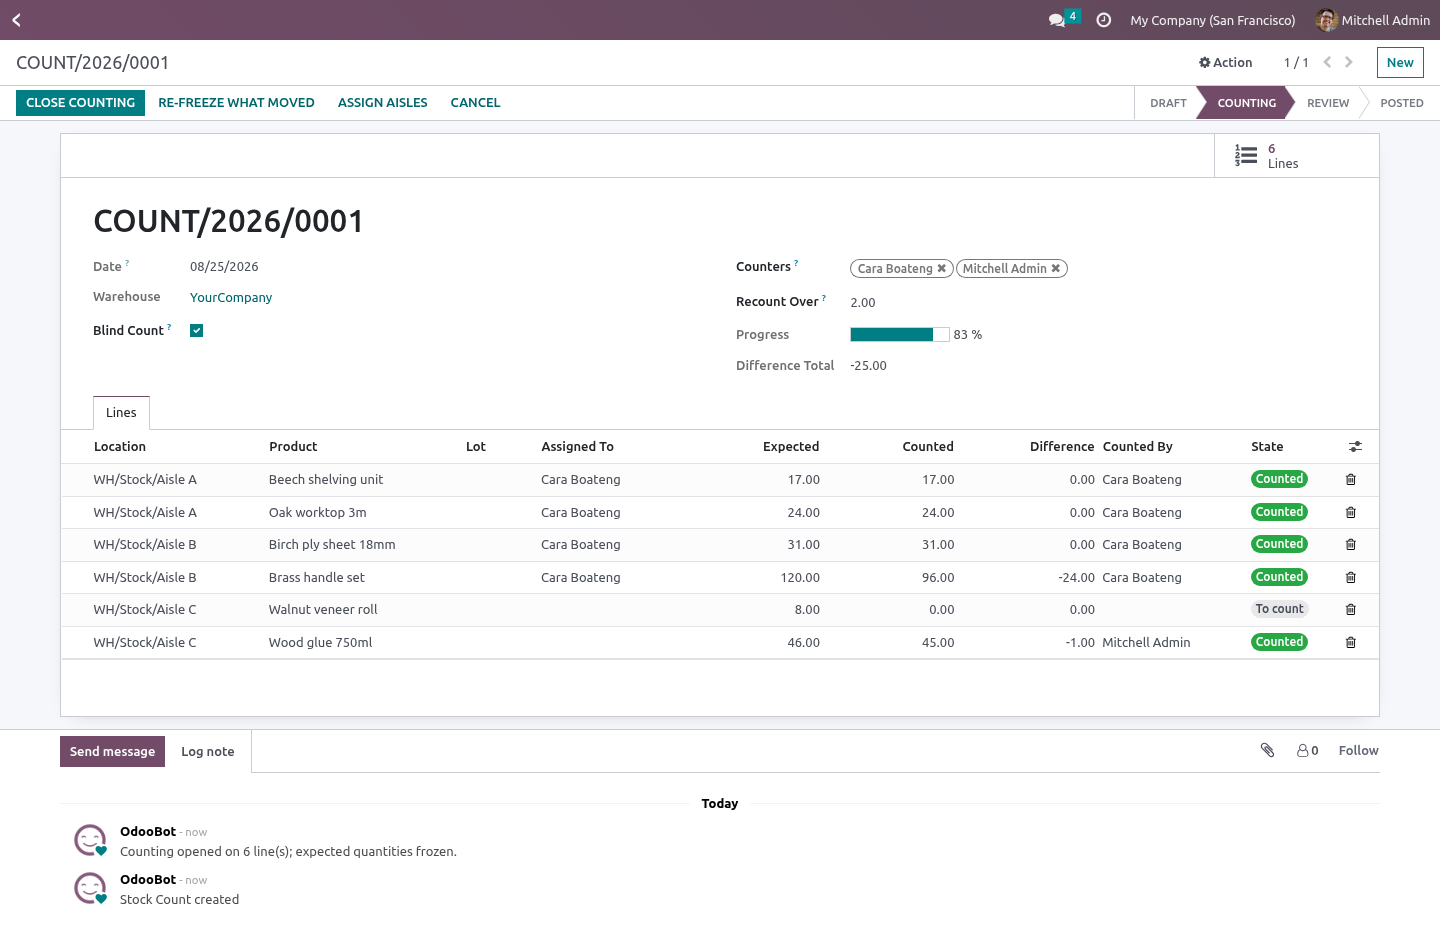1440x940 pixels.
Task: Click Re-freeze What Moved button
Action: click(x=236, y=103)
